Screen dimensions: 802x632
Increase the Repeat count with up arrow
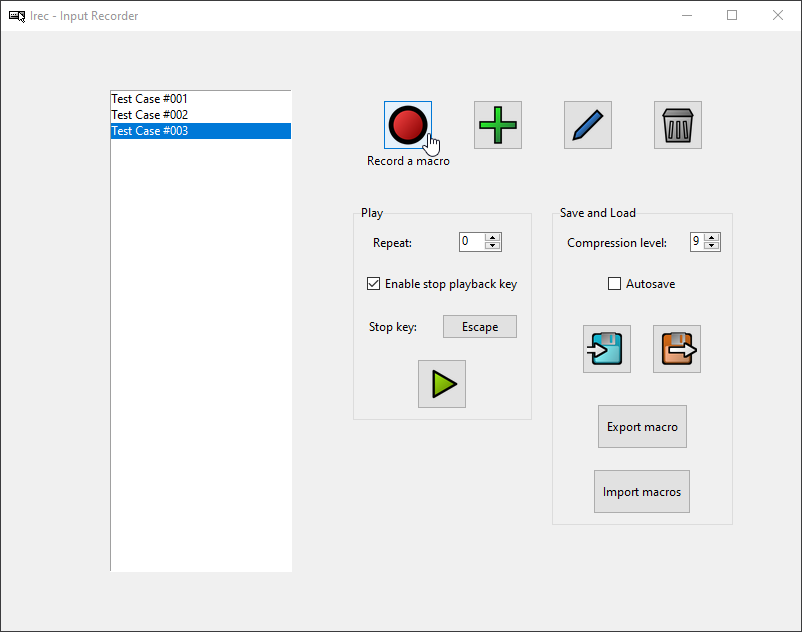point(492,238)
